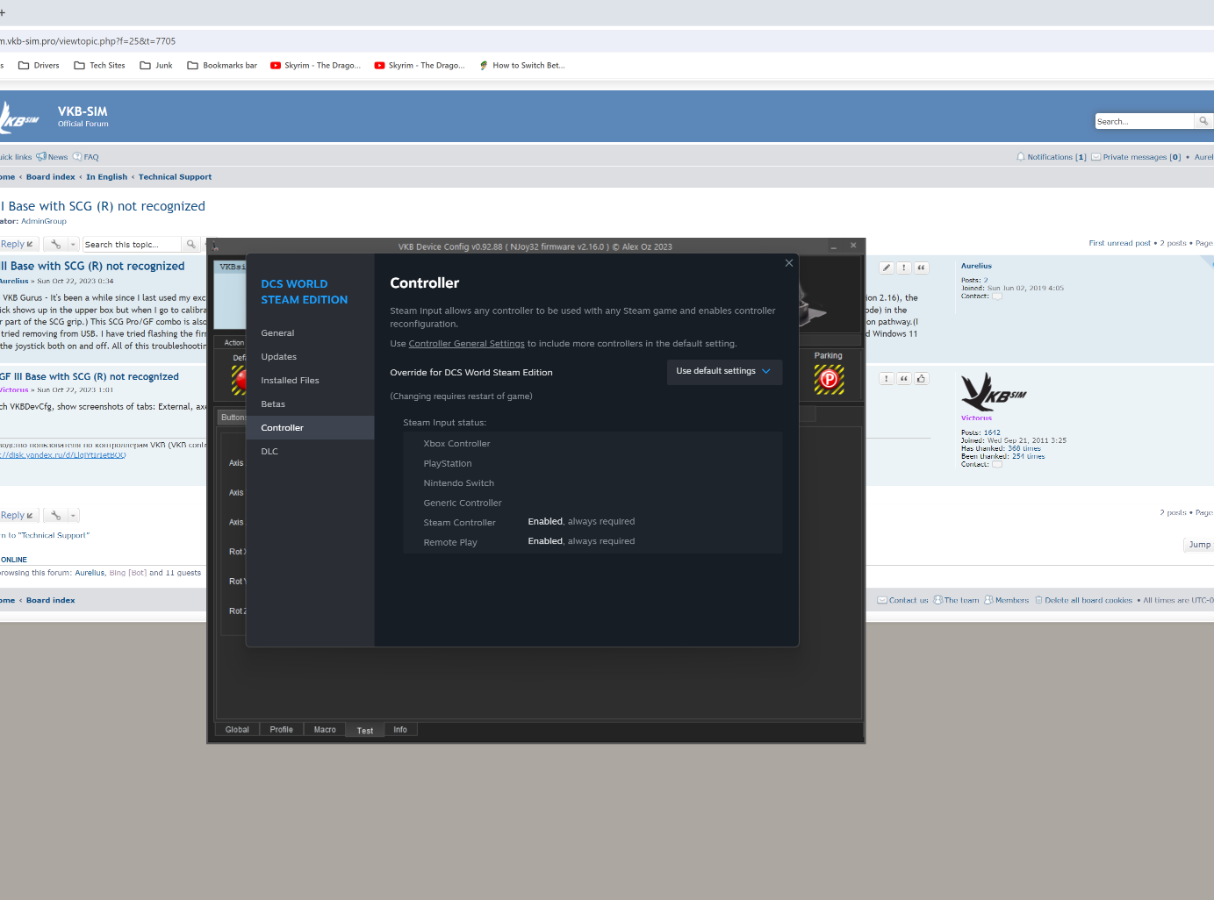Click the forum Search… input field
This screenshot has width=1214, height=900.
coord(1145,121)
